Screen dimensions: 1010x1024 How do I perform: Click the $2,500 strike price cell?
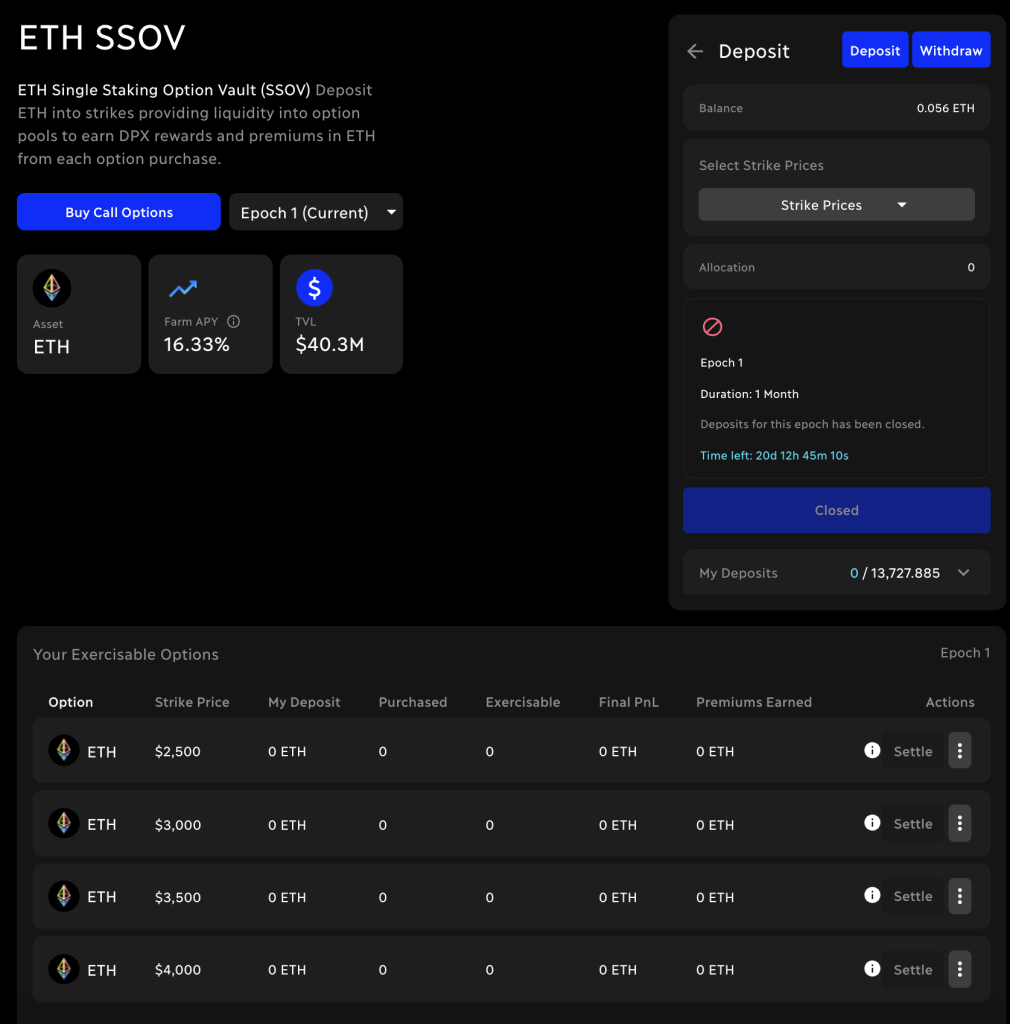178,751
